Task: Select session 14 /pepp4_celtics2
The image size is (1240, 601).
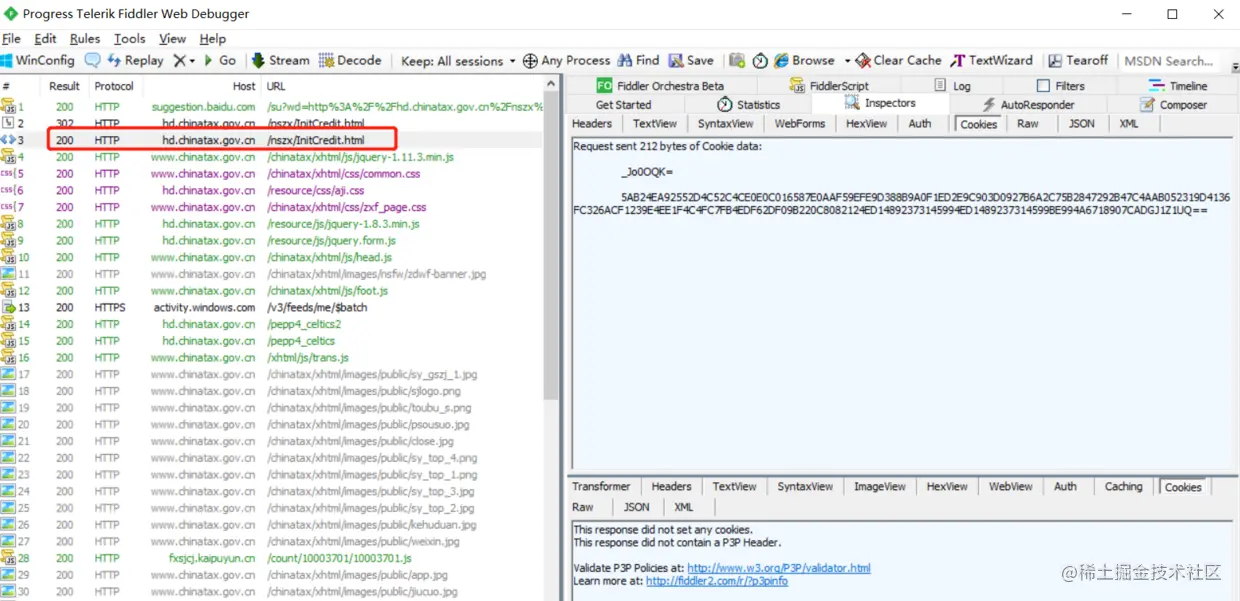Action: (272, 324)
